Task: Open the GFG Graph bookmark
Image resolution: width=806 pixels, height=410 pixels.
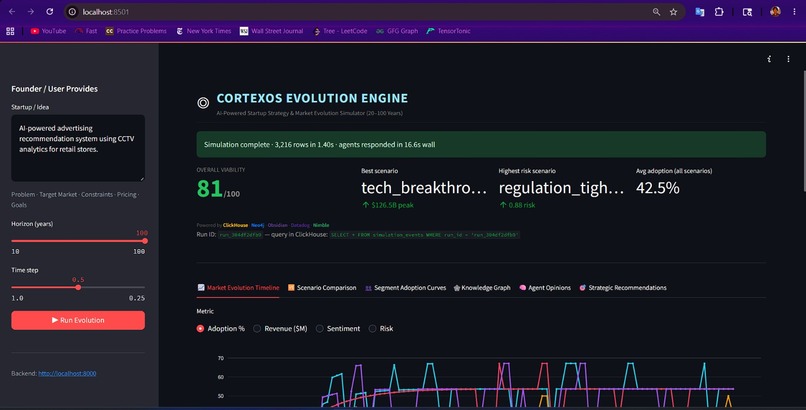Action: tap(397, 31)
